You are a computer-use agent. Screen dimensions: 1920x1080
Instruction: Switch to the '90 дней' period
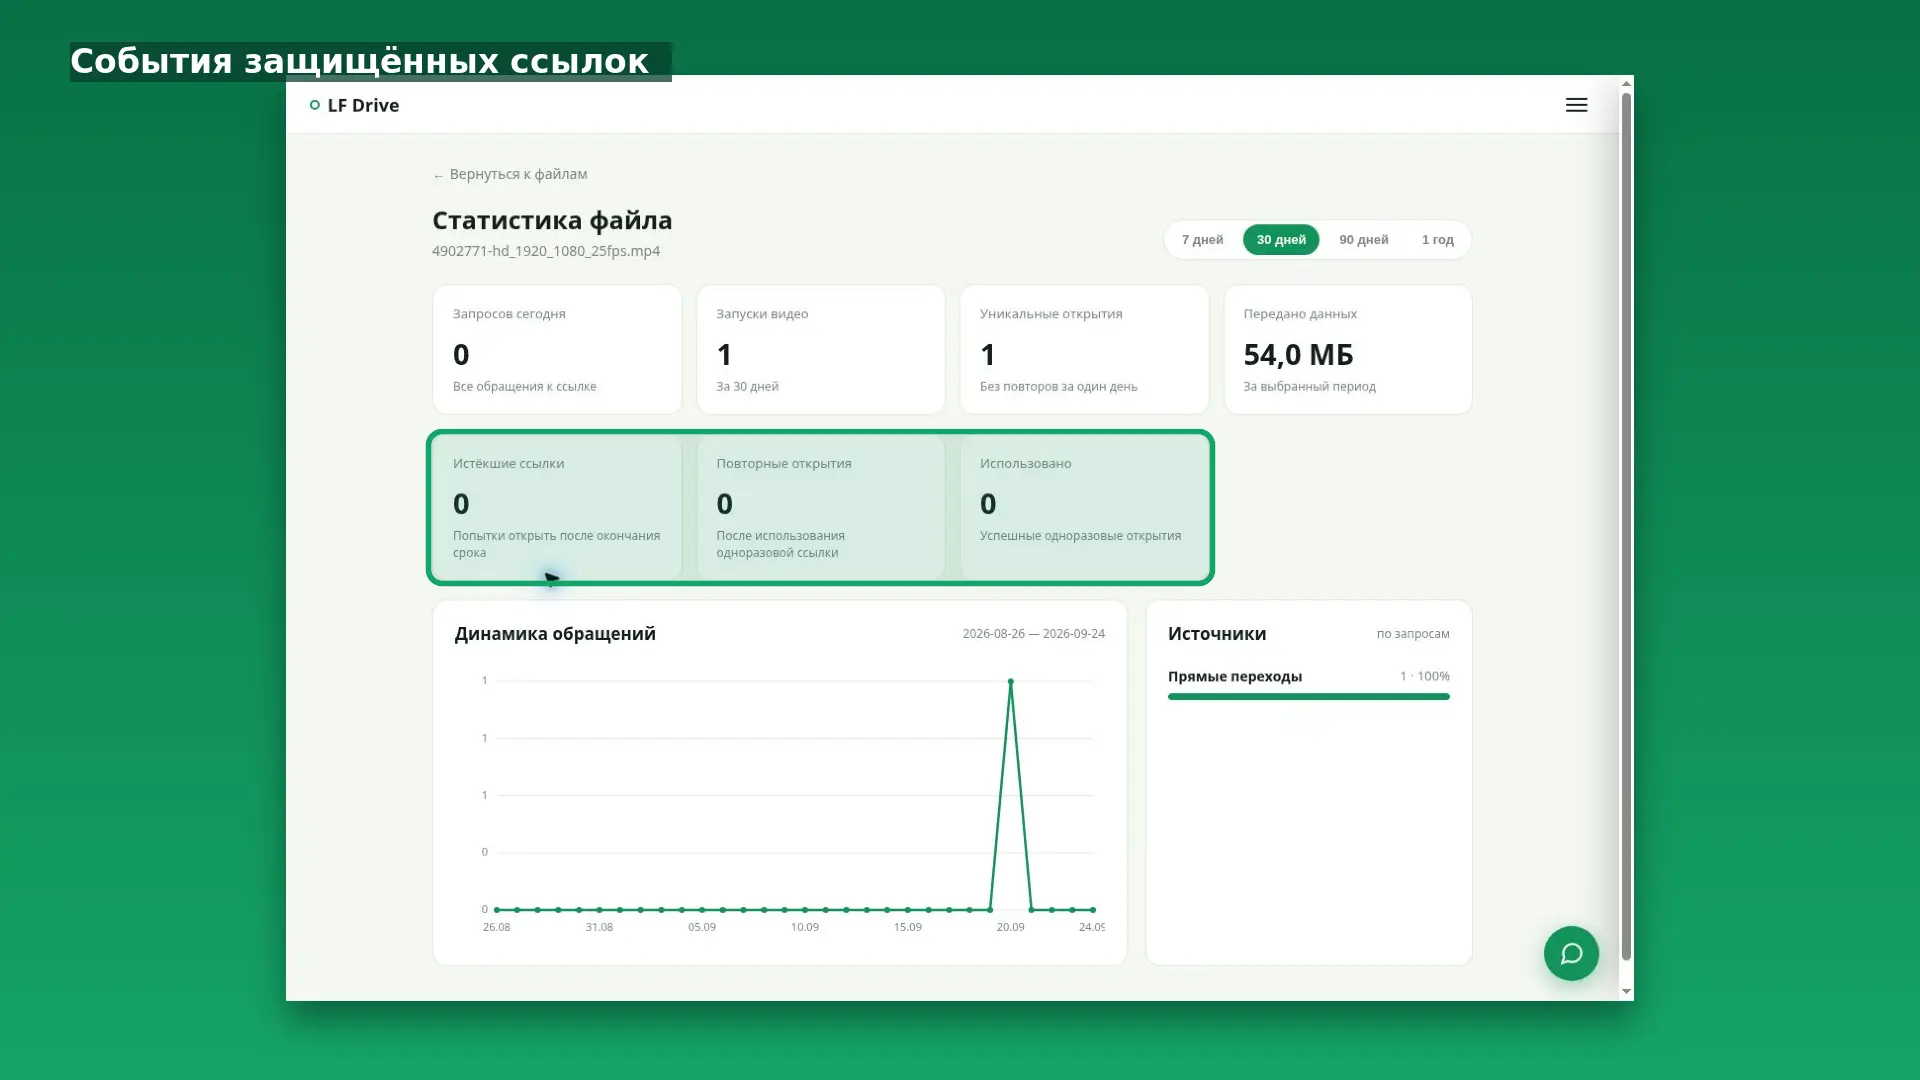(x=1364, y=240)
